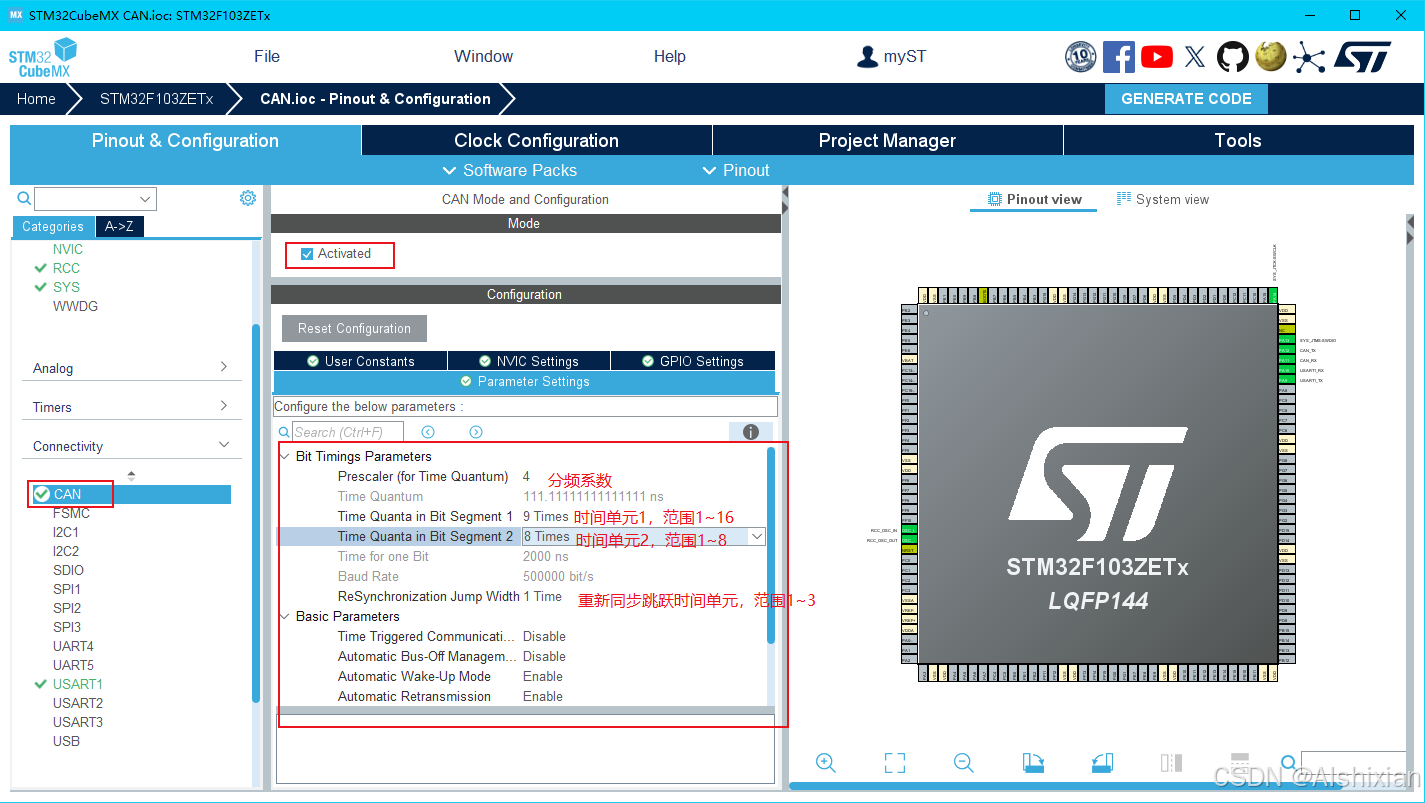Show parameter information icon
The height and width of the screenshot is (803, 1425).
[x=751, y=432]
